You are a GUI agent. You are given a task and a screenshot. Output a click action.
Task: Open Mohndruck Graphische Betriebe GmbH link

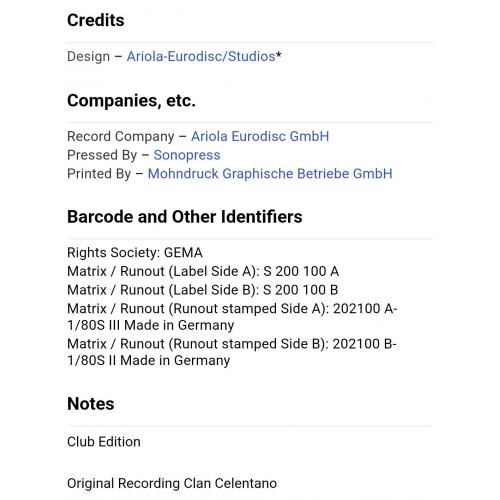click(270, 174)
